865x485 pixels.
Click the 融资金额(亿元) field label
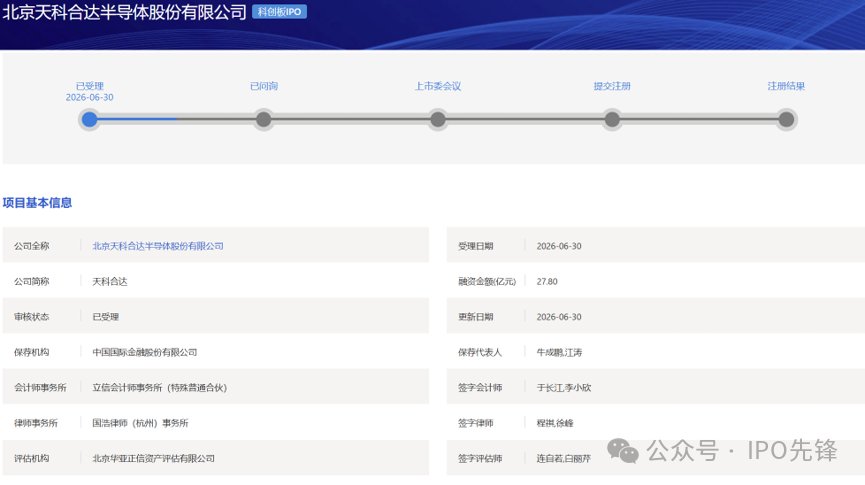coord(487,281)
